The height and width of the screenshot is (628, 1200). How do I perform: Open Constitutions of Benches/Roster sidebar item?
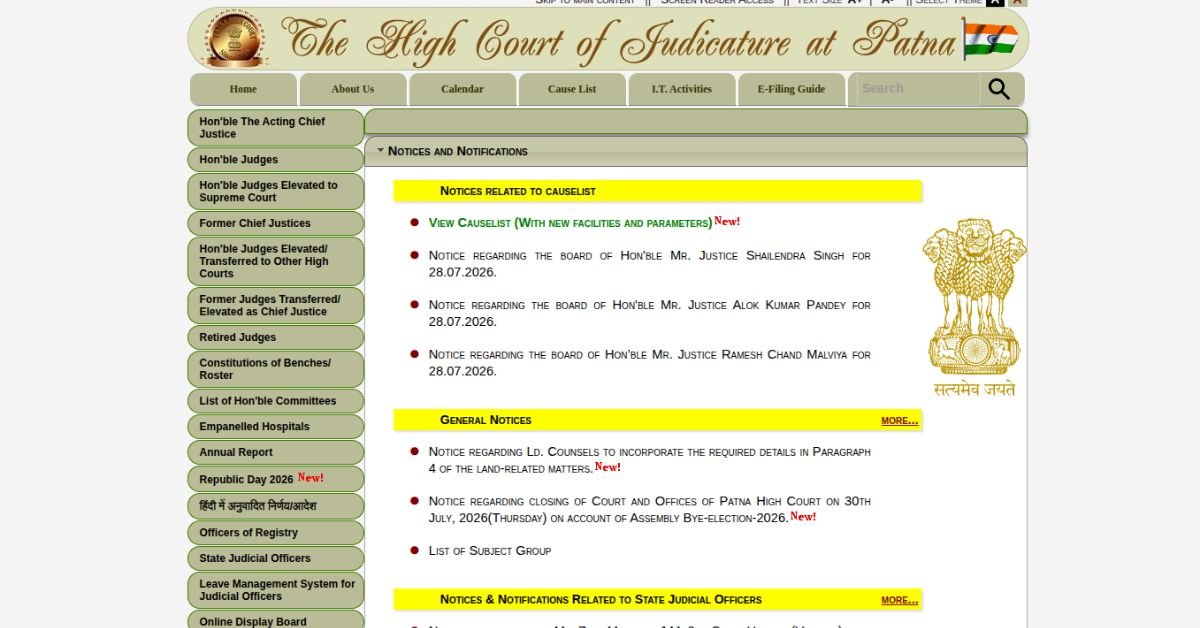[x=275, y=369]
